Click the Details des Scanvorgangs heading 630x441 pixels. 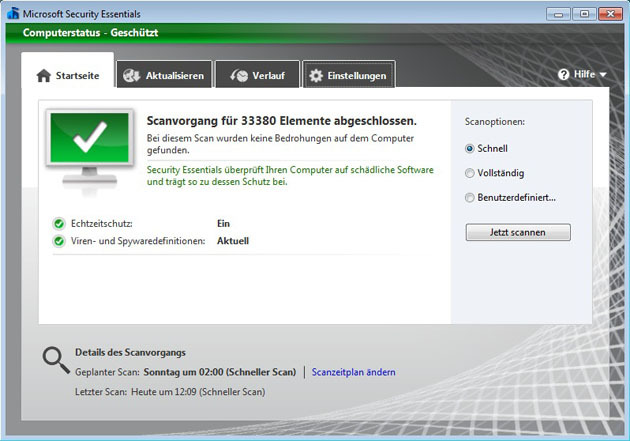pyautogui.click(x=130, y=353)
